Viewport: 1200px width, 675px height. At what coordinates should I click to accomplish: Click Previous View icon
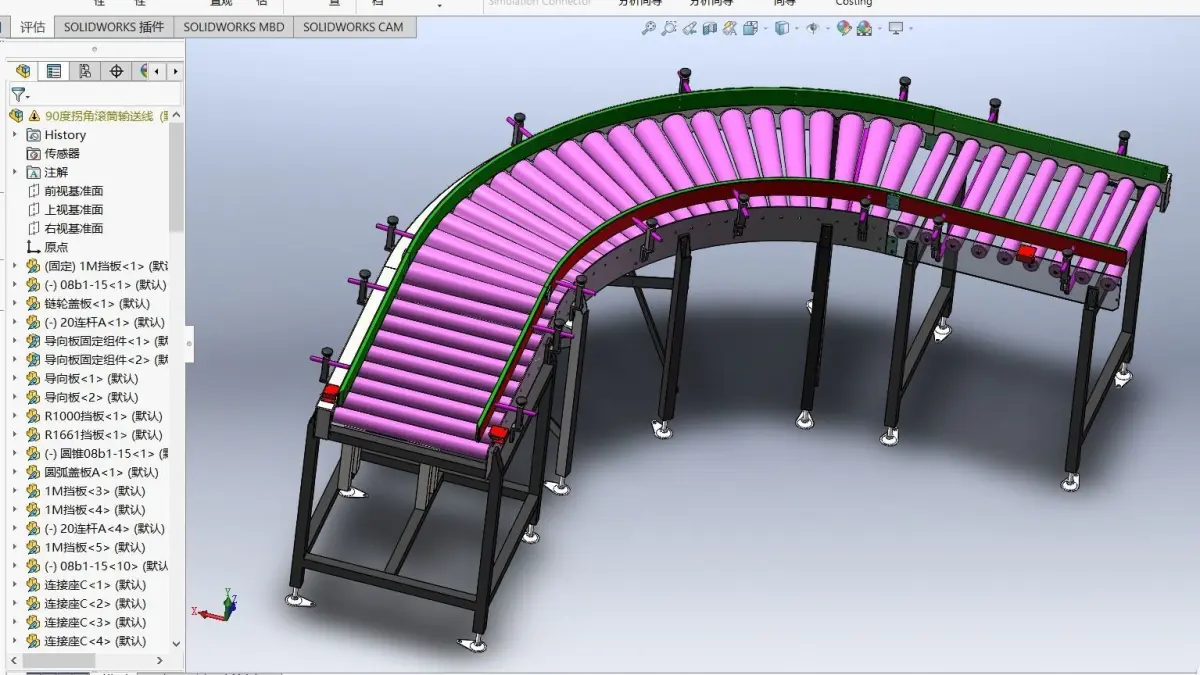[x=690, y=28]
